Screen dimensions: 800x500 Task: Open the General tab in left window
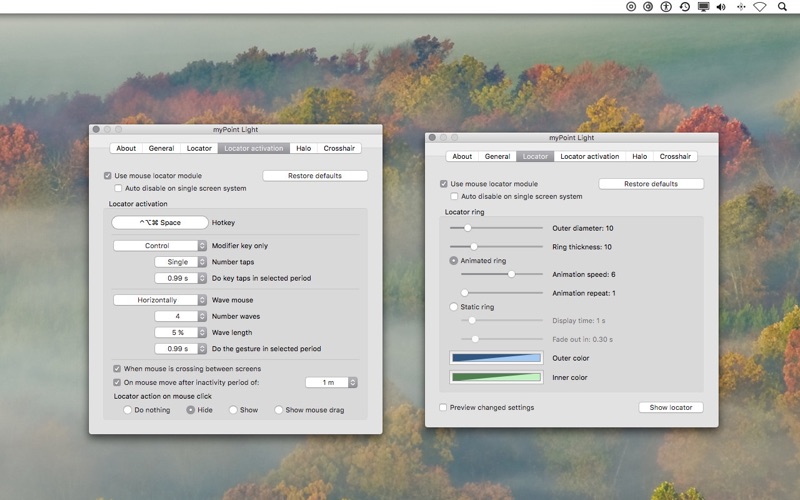click(x=161, y=148)
